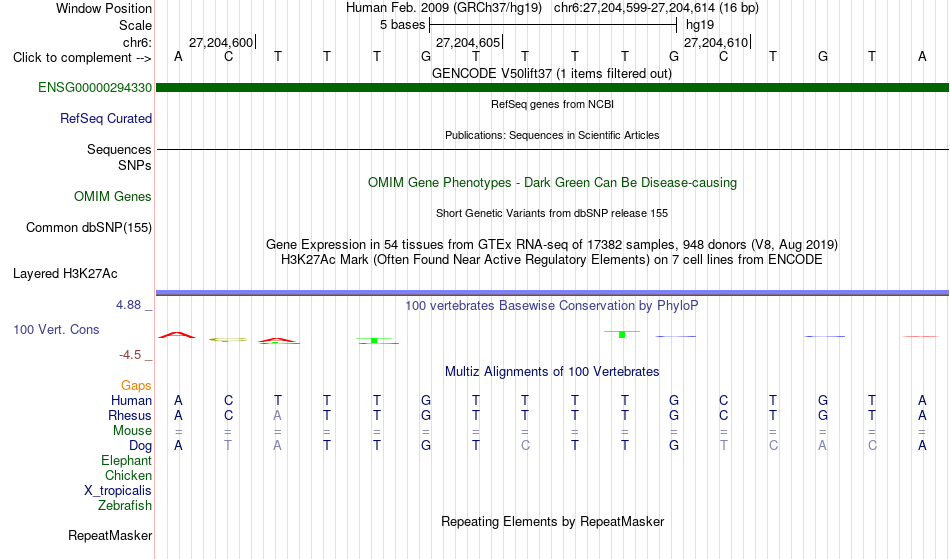Select the Elephant species row label
Viewport: 950px width, 559px height.
[126, 460]
